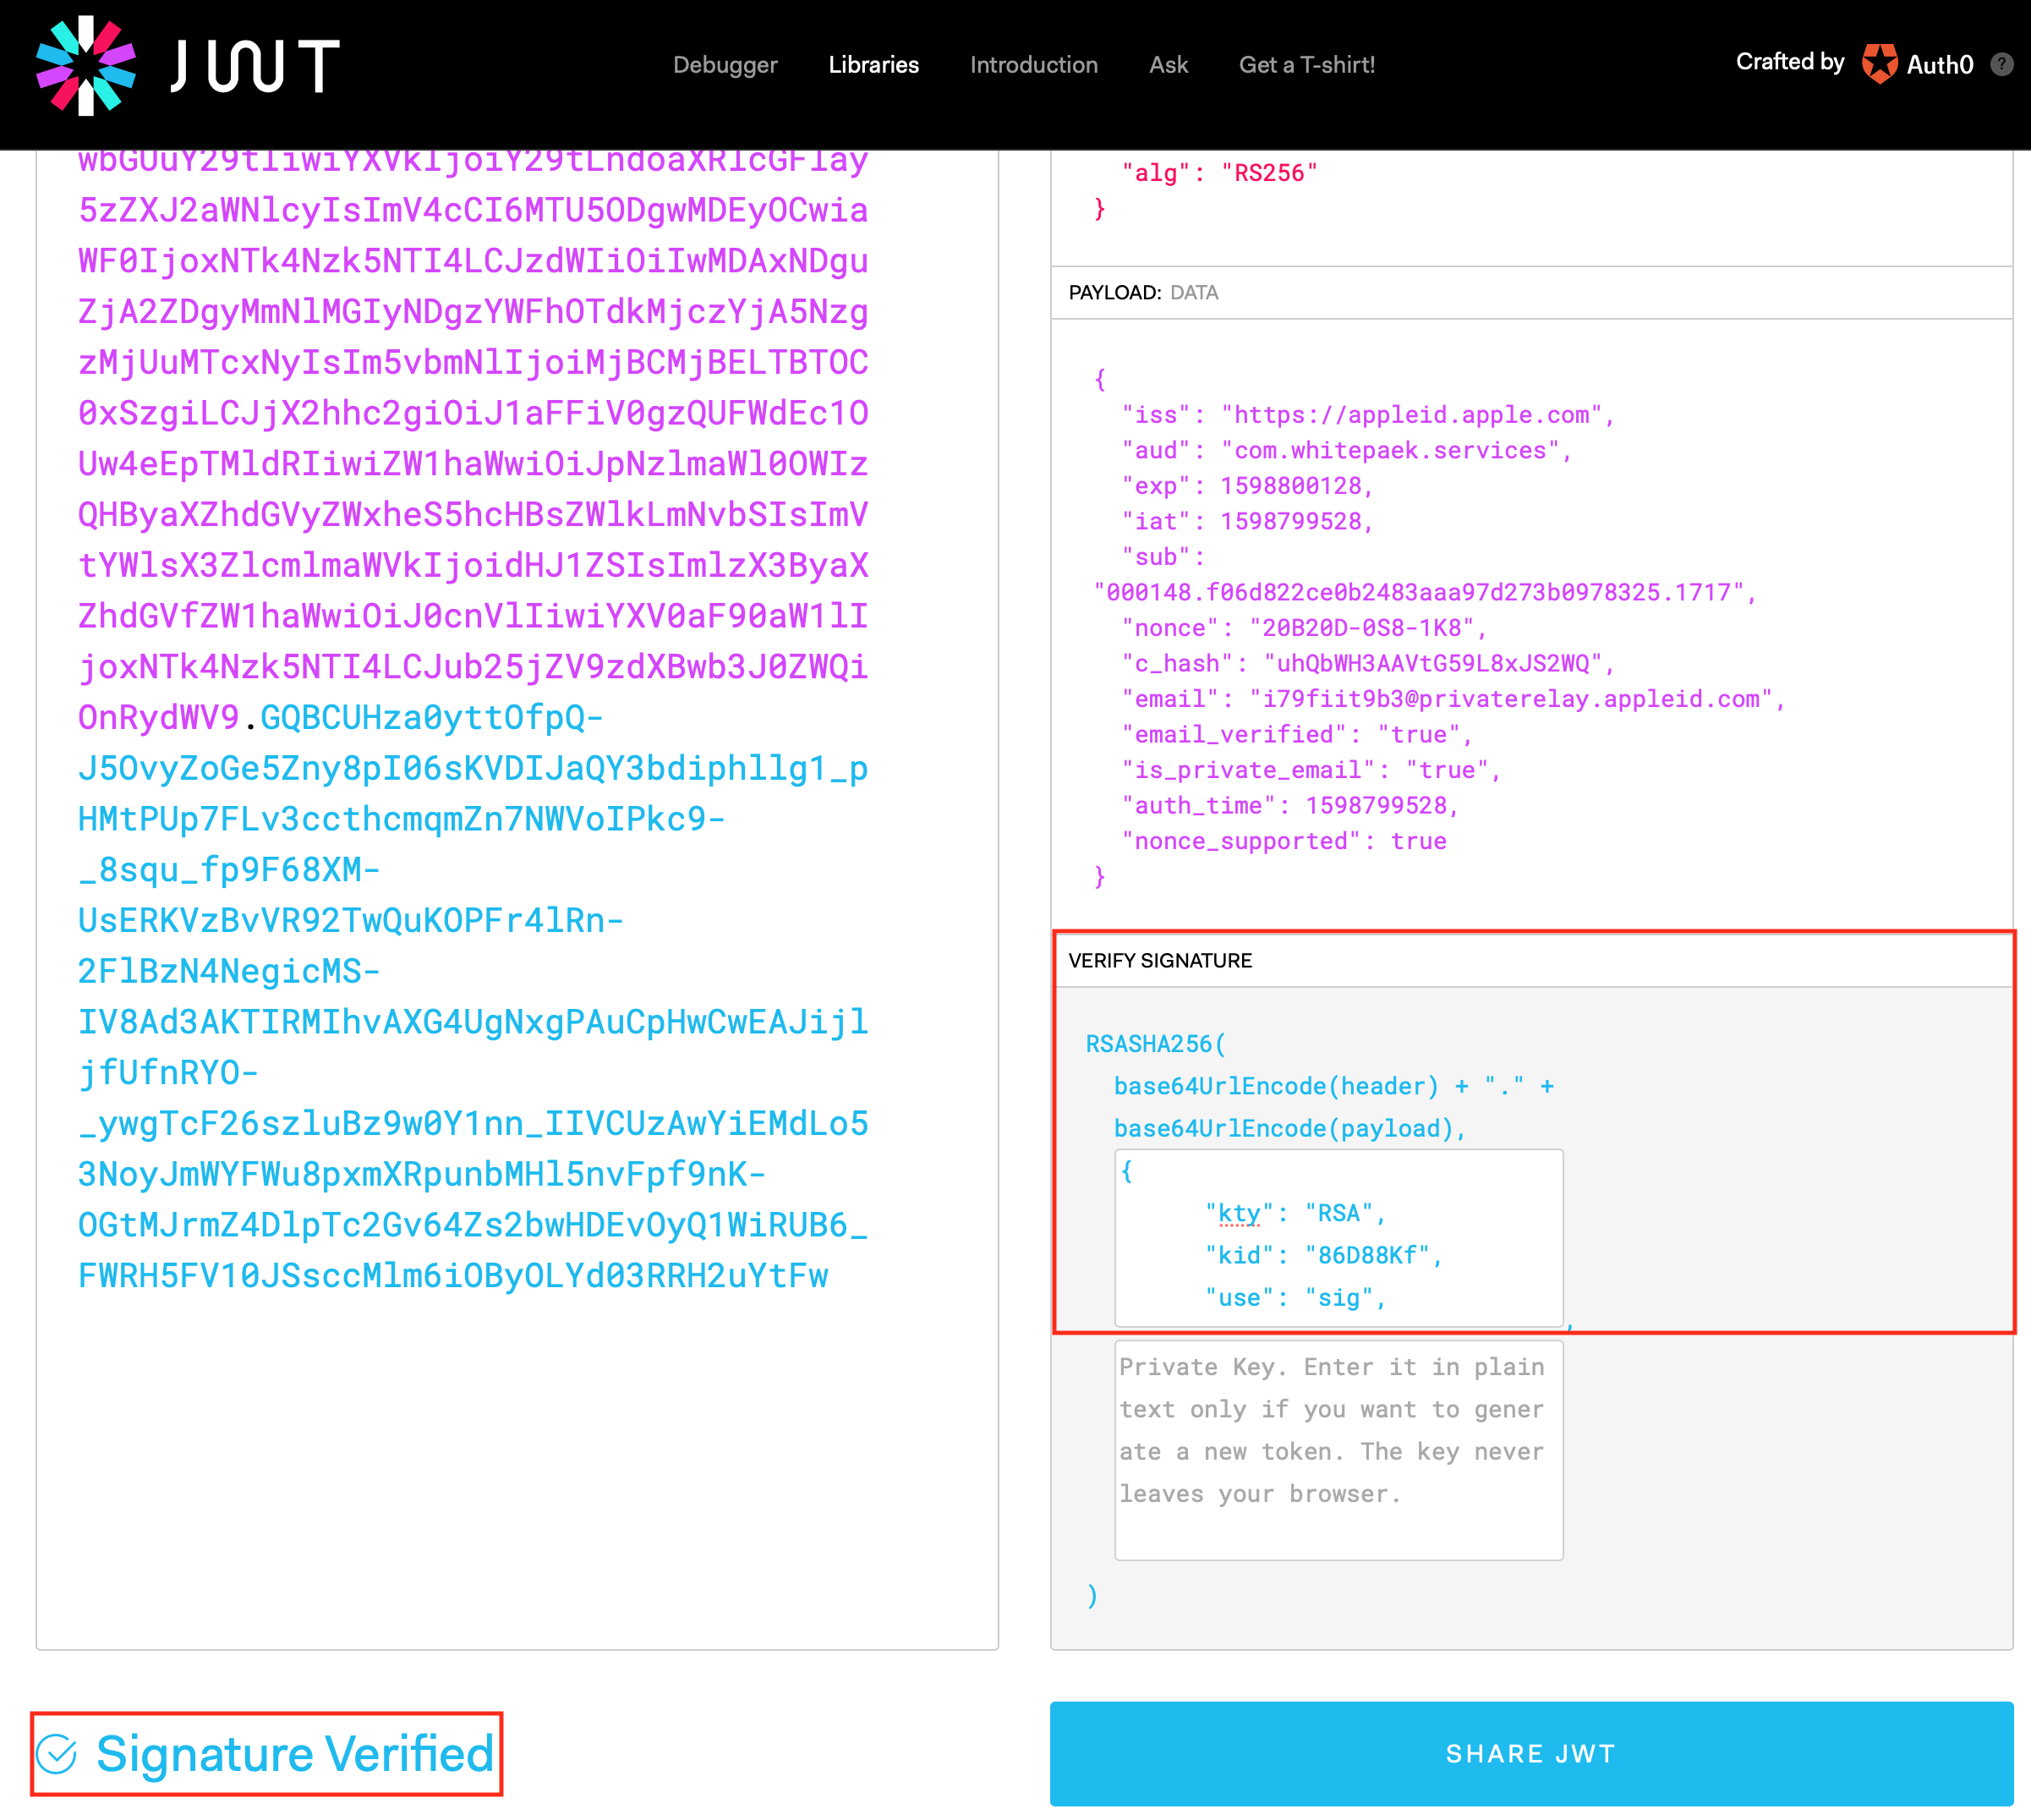Click the sub value starting with 000148

1425,592
